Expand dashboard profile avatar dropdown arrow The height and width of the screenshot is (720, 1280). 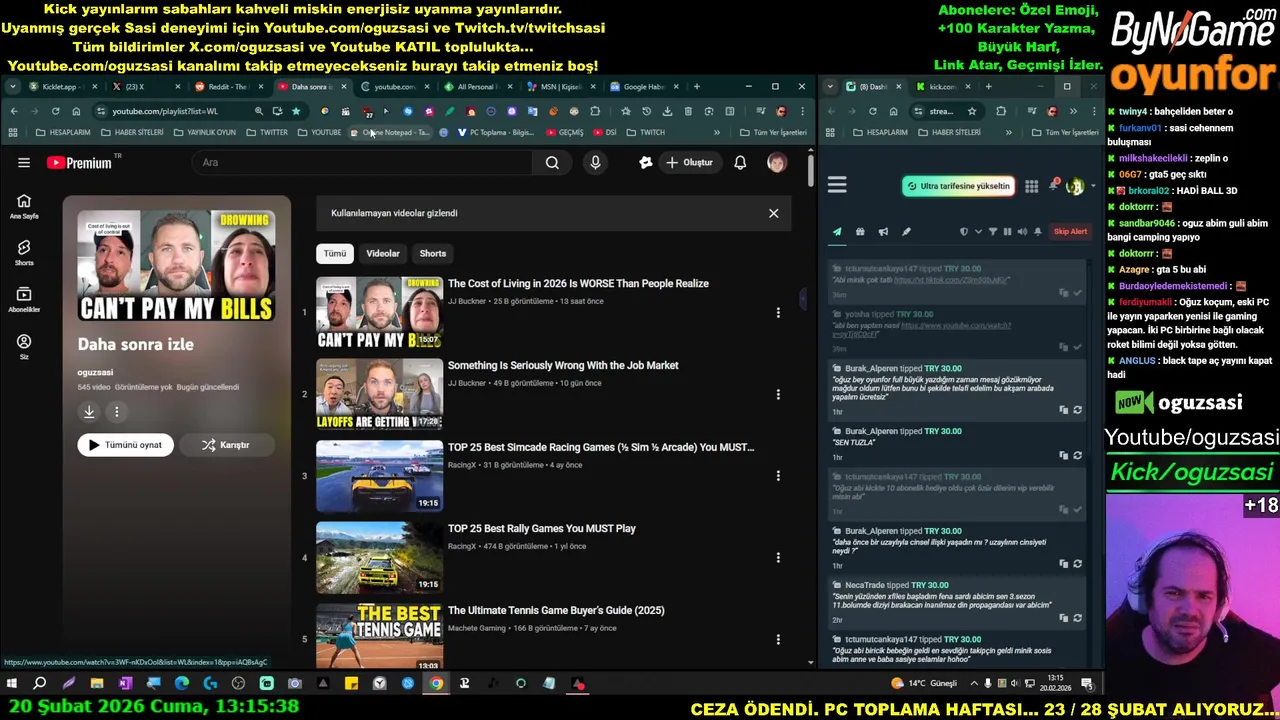(x=1092, y=186)
